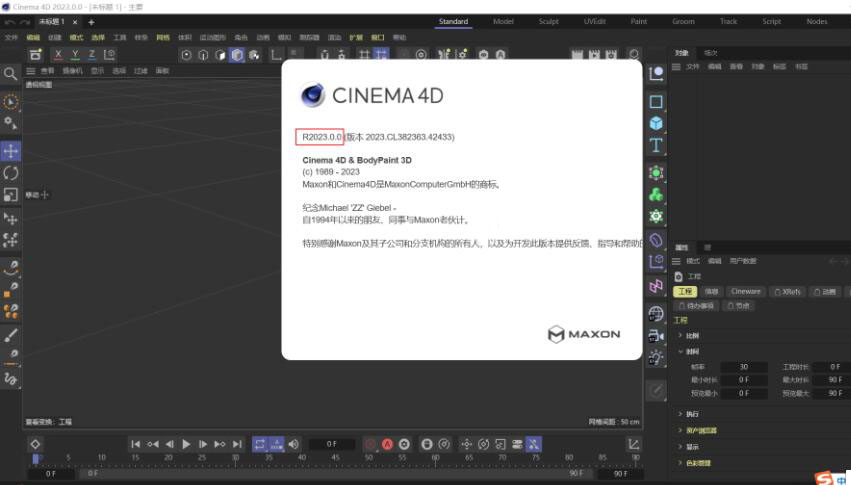Screen dimensions: 851x485
Task: Add a Cube primitive object
Action: point(656,123)
